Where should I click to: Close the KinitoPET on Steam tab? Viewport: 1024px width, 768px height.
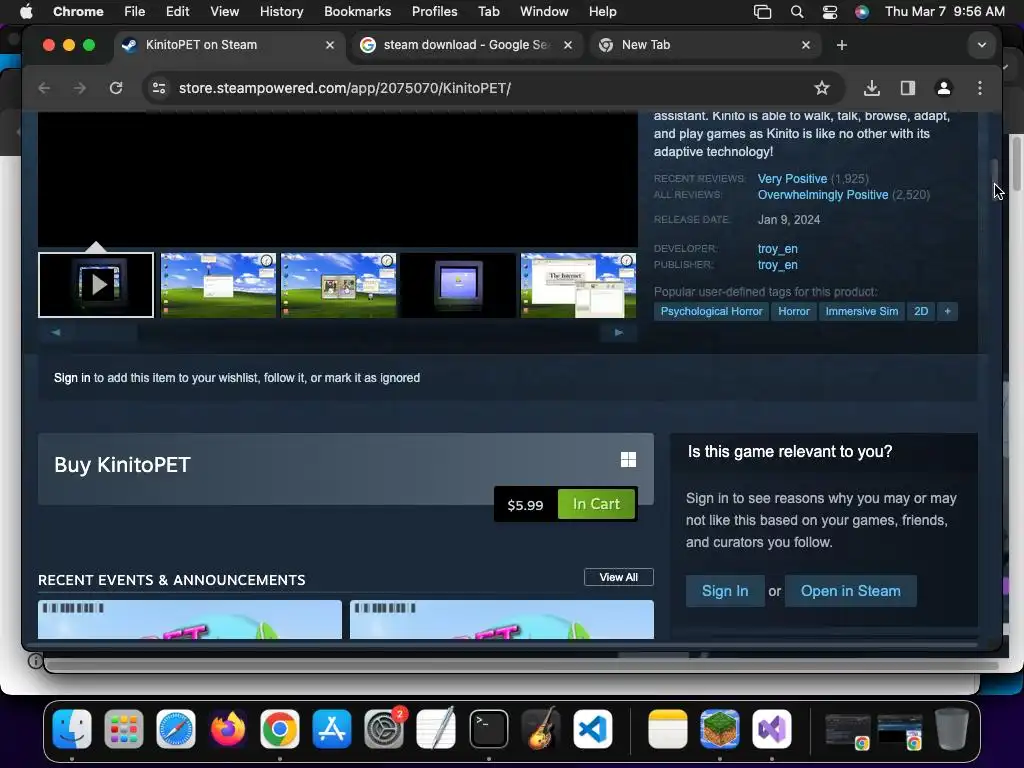click(x=330, y=45)
